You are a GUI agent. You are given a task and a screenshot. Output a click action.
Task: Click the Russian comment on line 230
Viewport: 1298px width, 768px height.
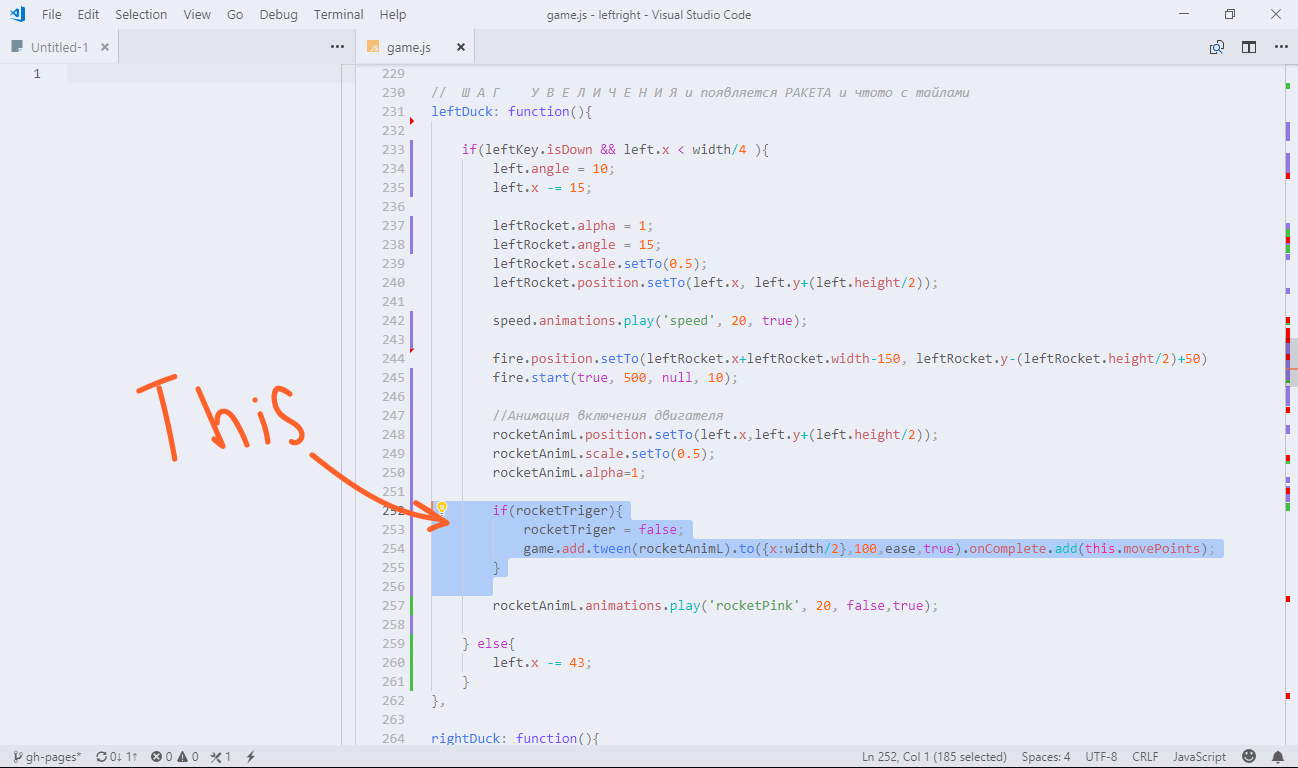700,93
